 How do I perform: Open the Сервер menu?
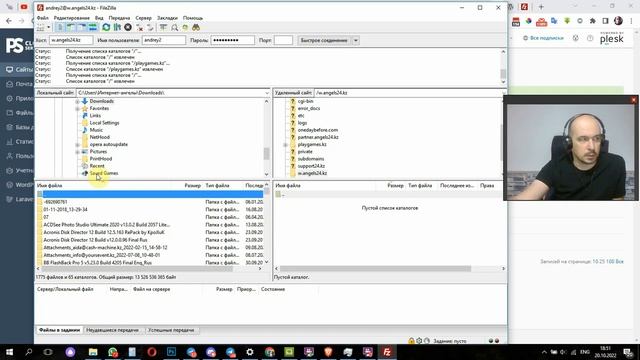click(x=143, y=18)
